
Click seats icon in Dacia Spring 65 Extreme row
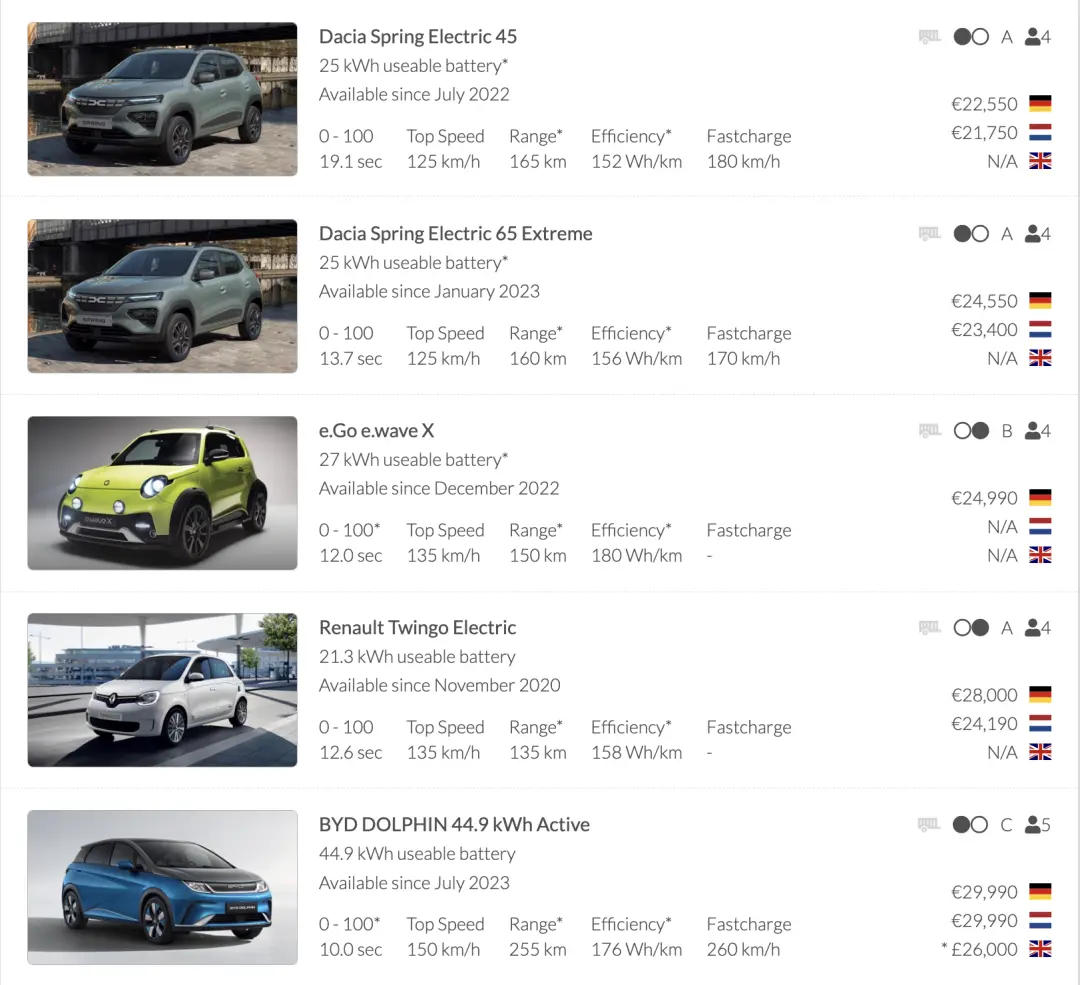tap(1038, 234)
